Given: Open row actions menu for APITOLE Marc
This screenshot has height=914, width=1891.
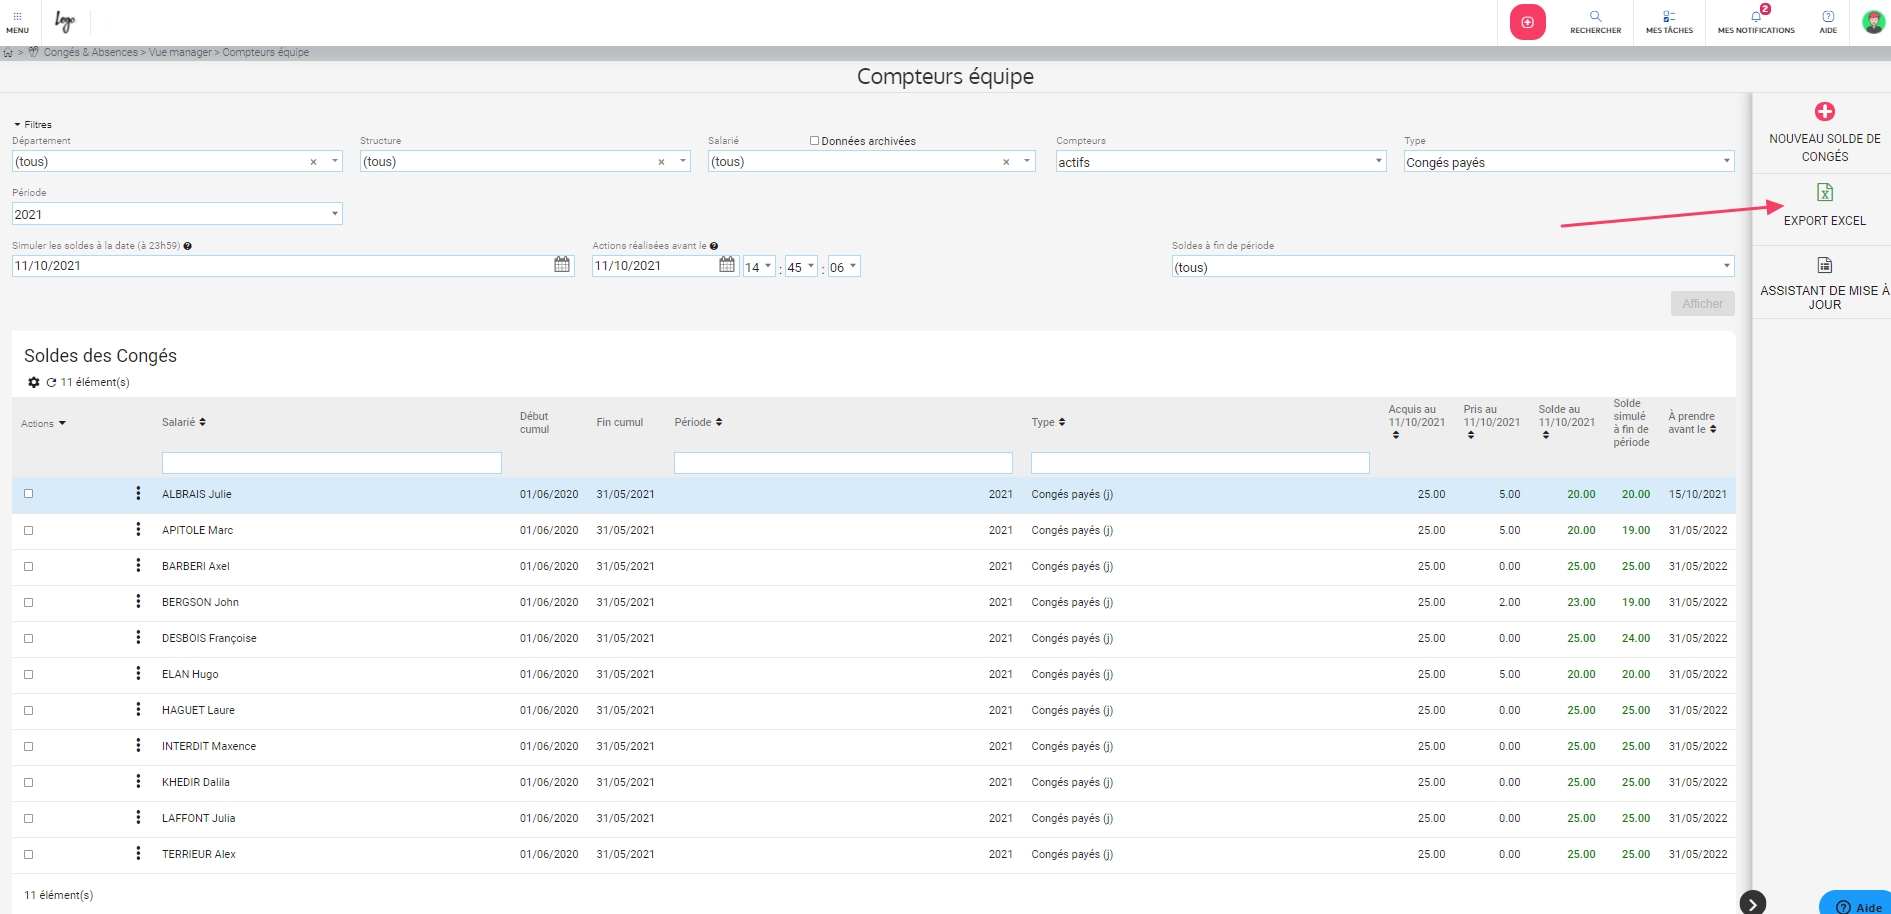Looking at the screenshot, I should click(x=138, y=529).
